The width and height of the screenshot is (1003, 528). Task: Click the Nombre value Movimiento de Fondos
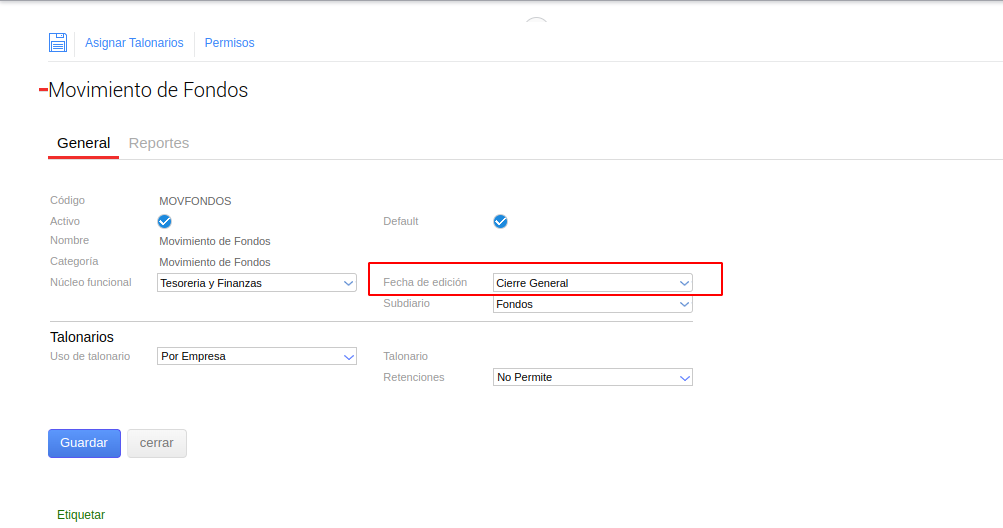point(215,241)
